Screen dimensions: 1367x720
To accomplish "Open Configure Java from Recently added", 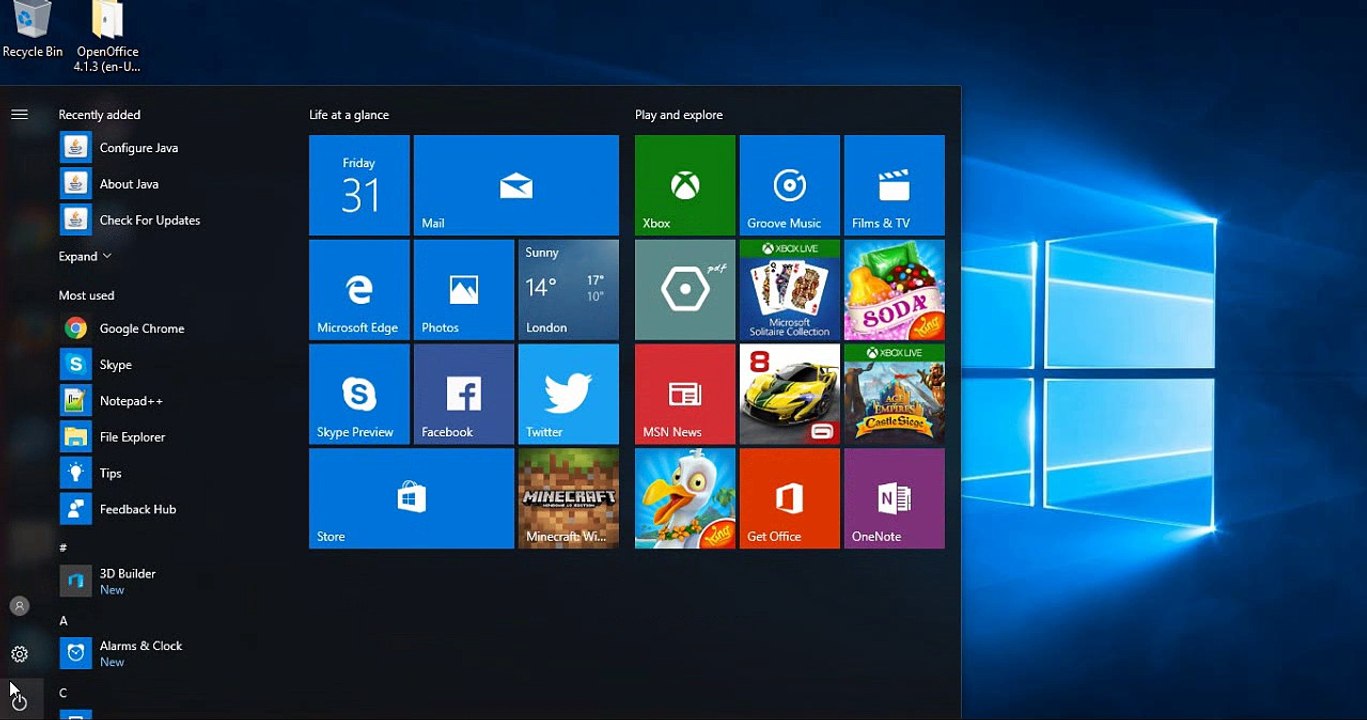I will click(138, 148).
